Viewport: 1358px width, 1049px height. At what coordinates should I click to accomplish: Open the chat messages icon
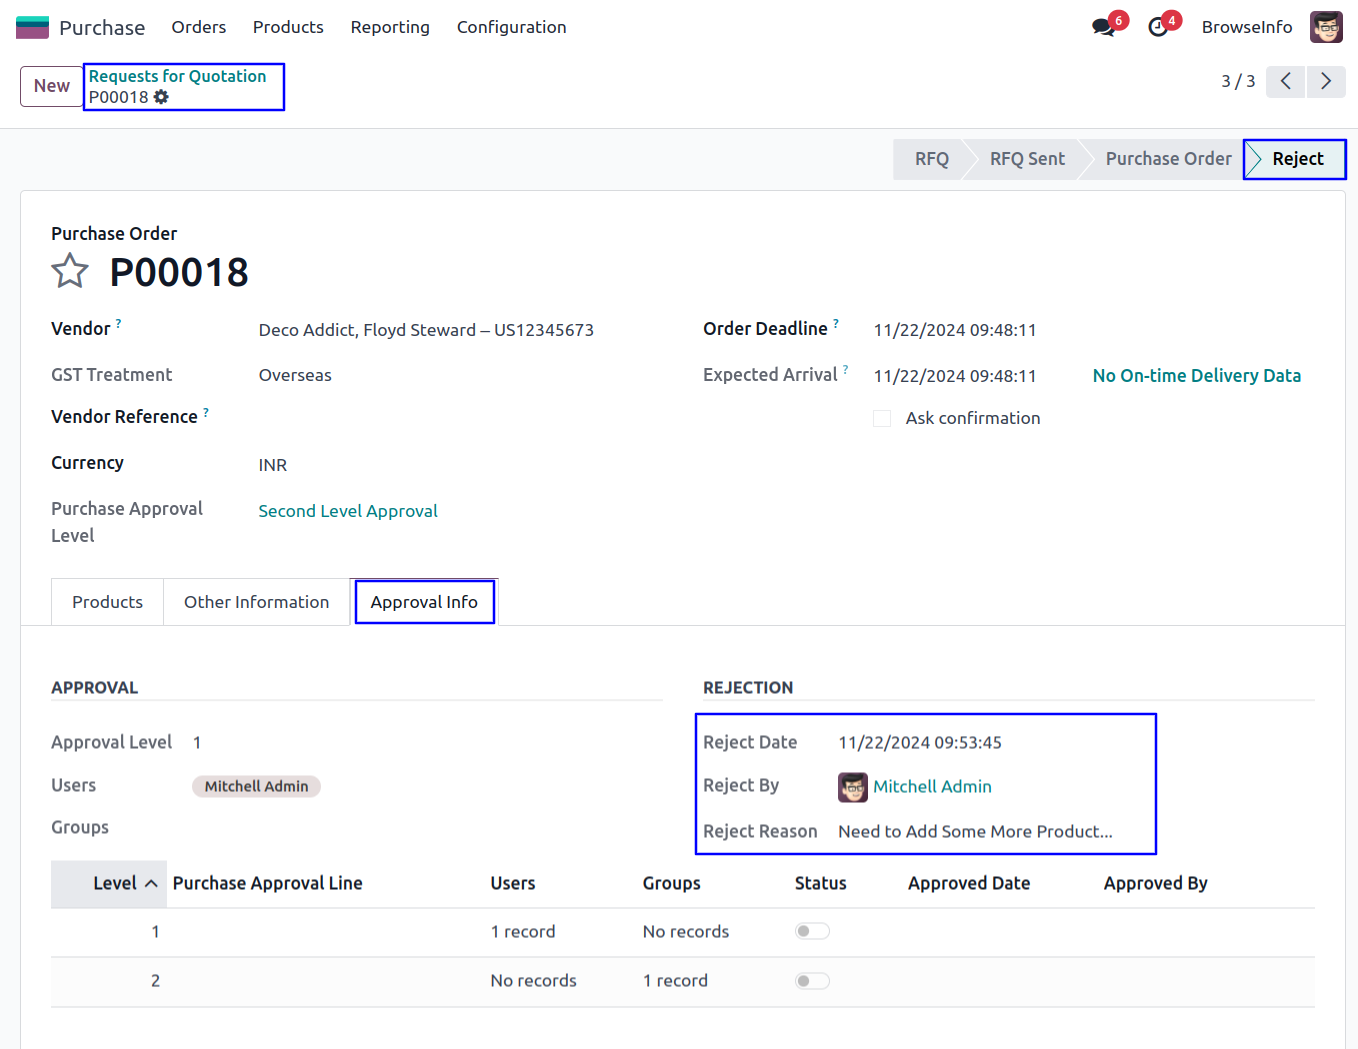(x=1104, y=27)
